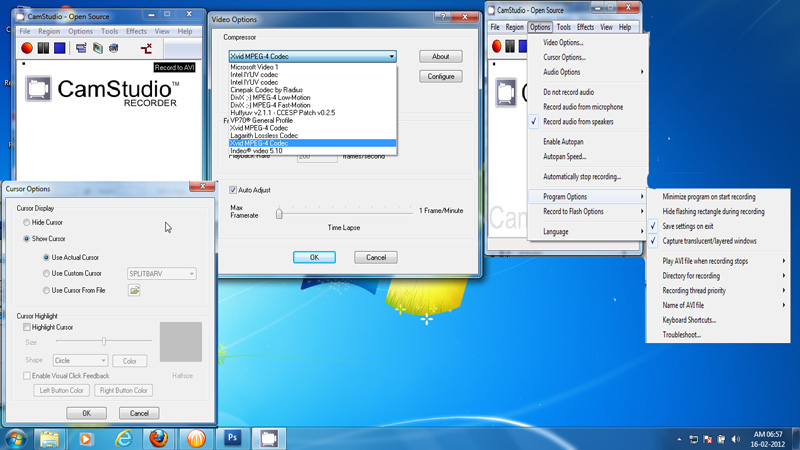Click the Max Framerate slider handle
Screen dimensions: 800x450
coord(279,213)
